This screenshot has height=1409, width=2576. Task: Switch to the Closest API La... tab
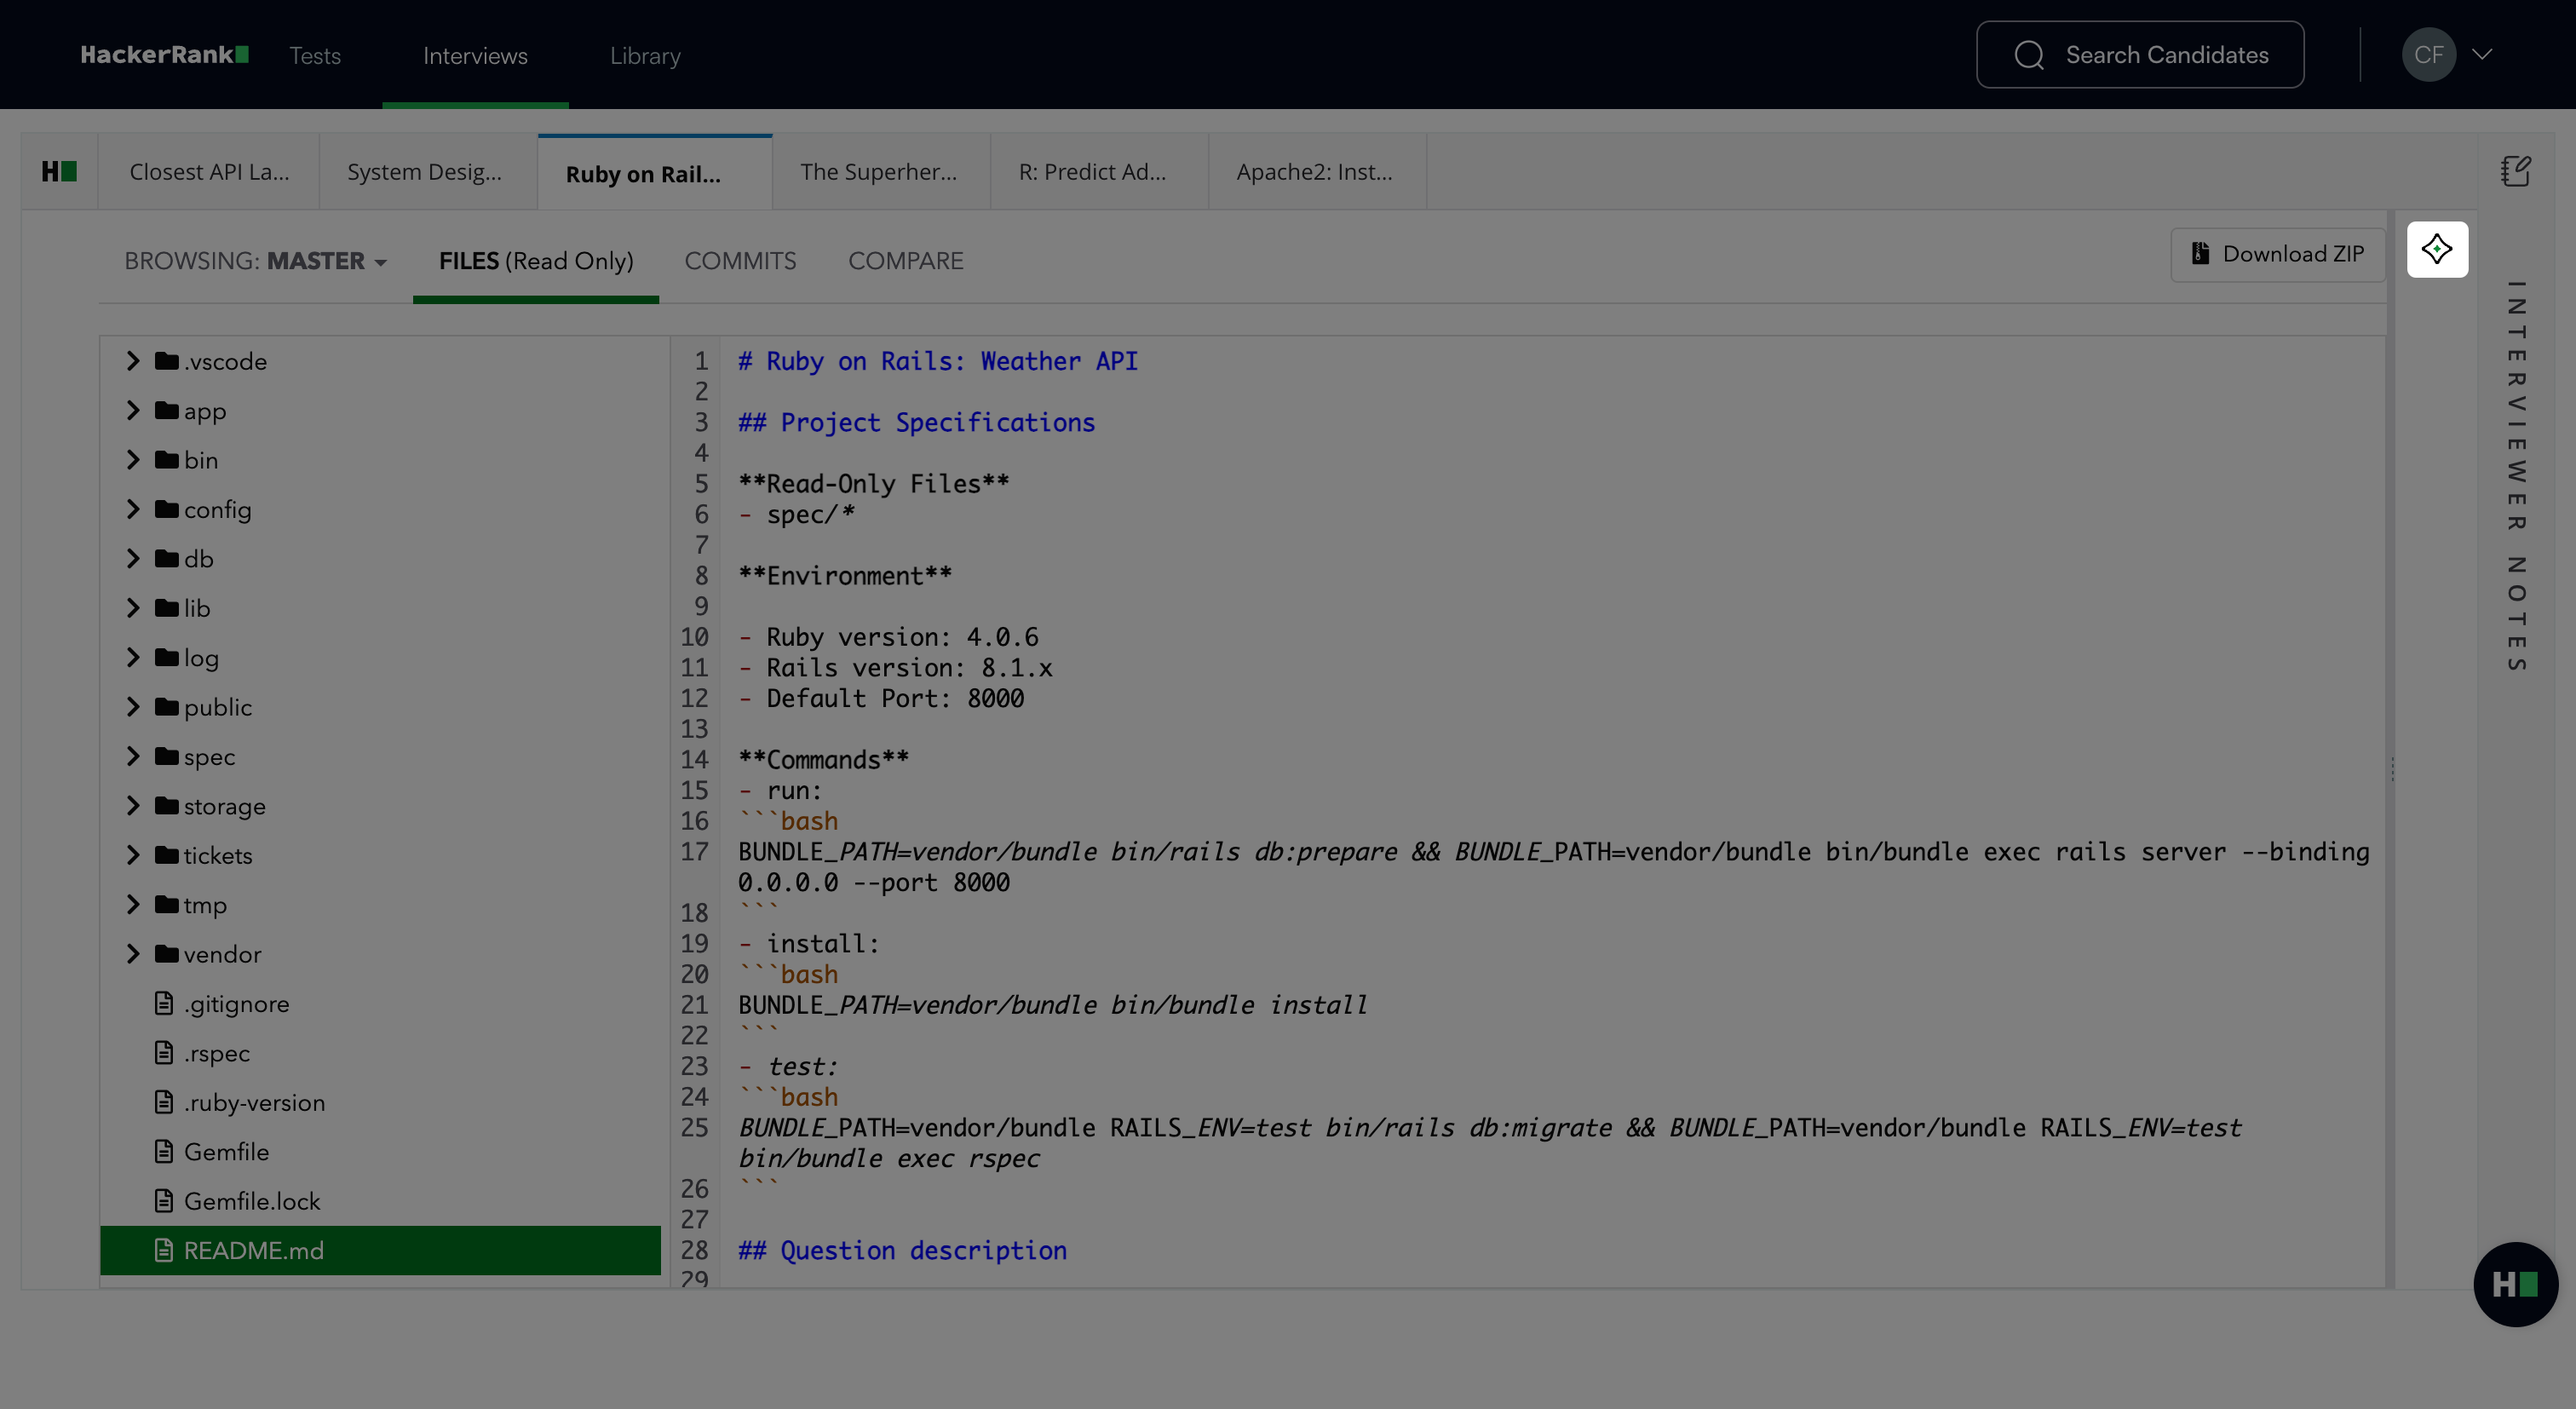click(x=209, y=172)
